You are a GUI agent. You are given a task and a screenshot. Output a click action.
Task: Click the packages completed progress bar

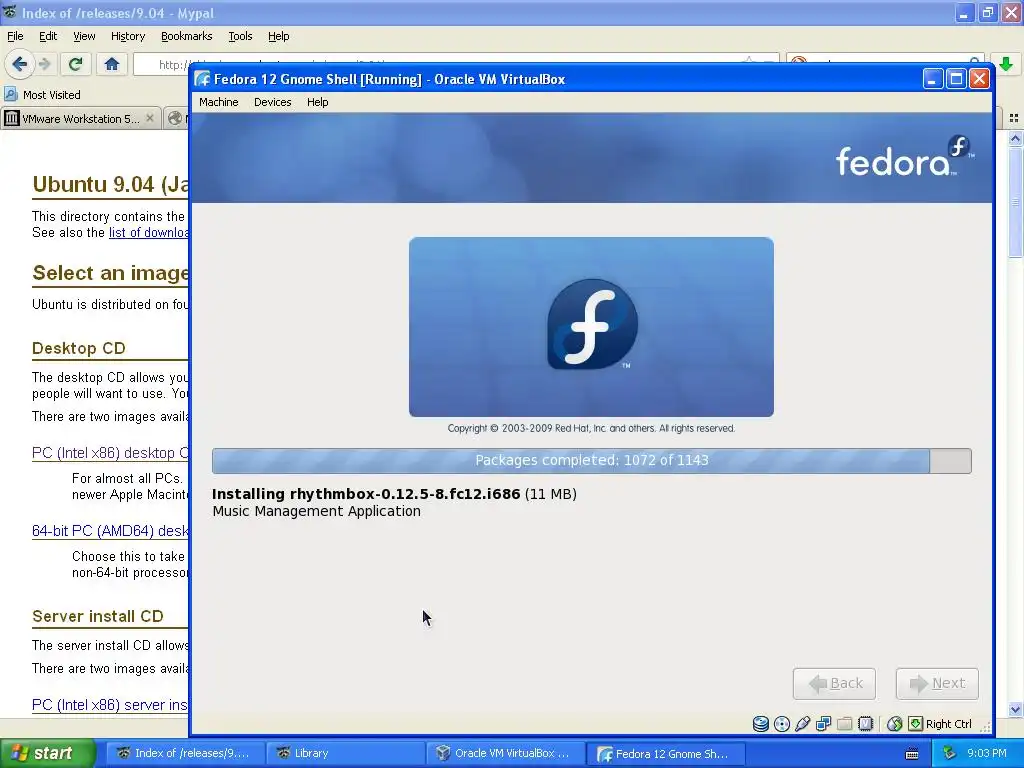click(x=592, y=460)
